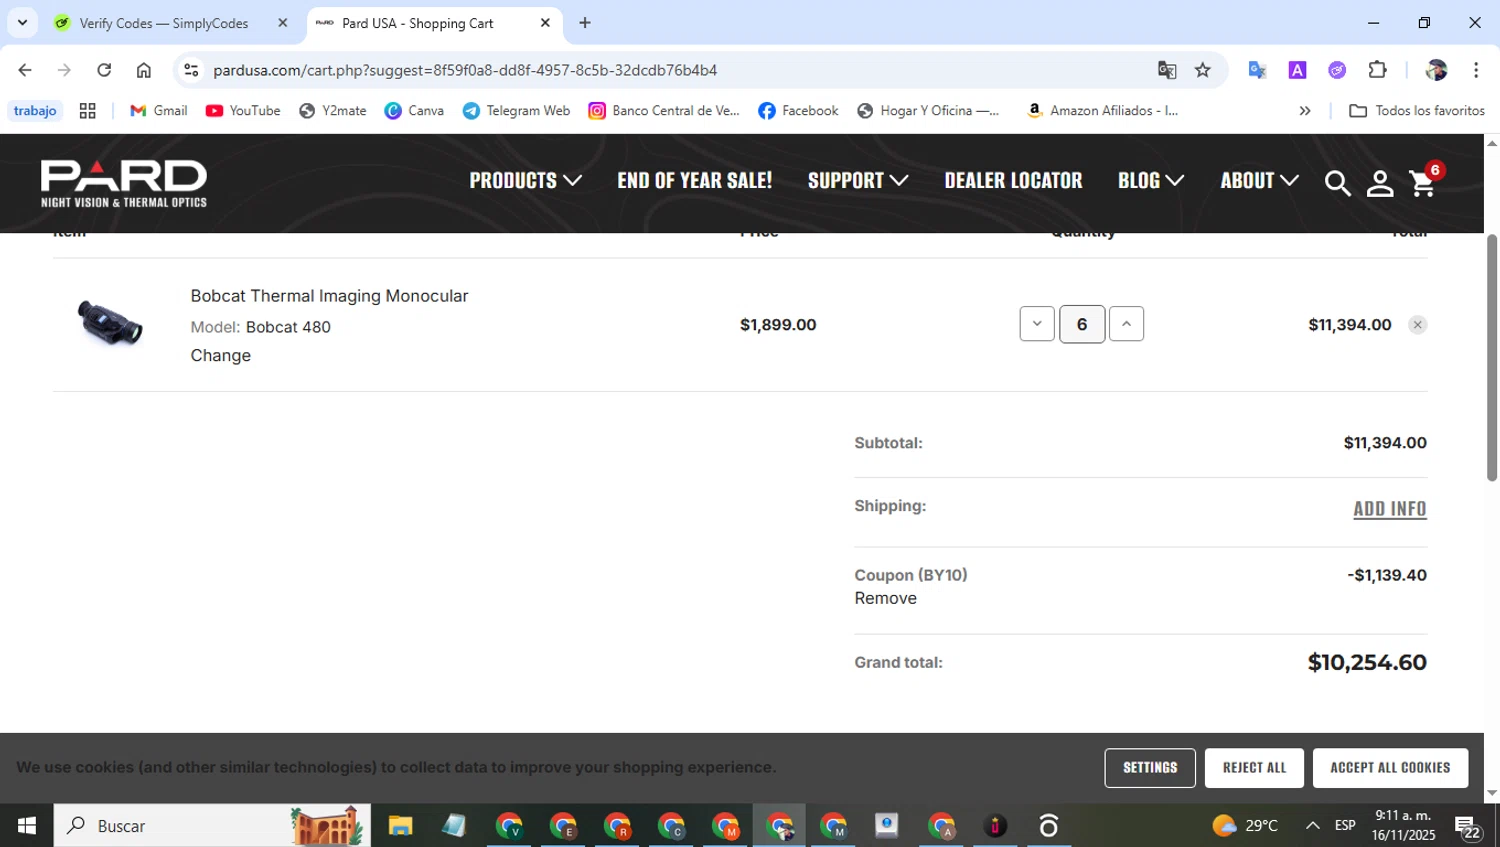Click Change under Model Bobcat 480
The width and height of the screenshot is (1500, 847).
pos(221,355)
